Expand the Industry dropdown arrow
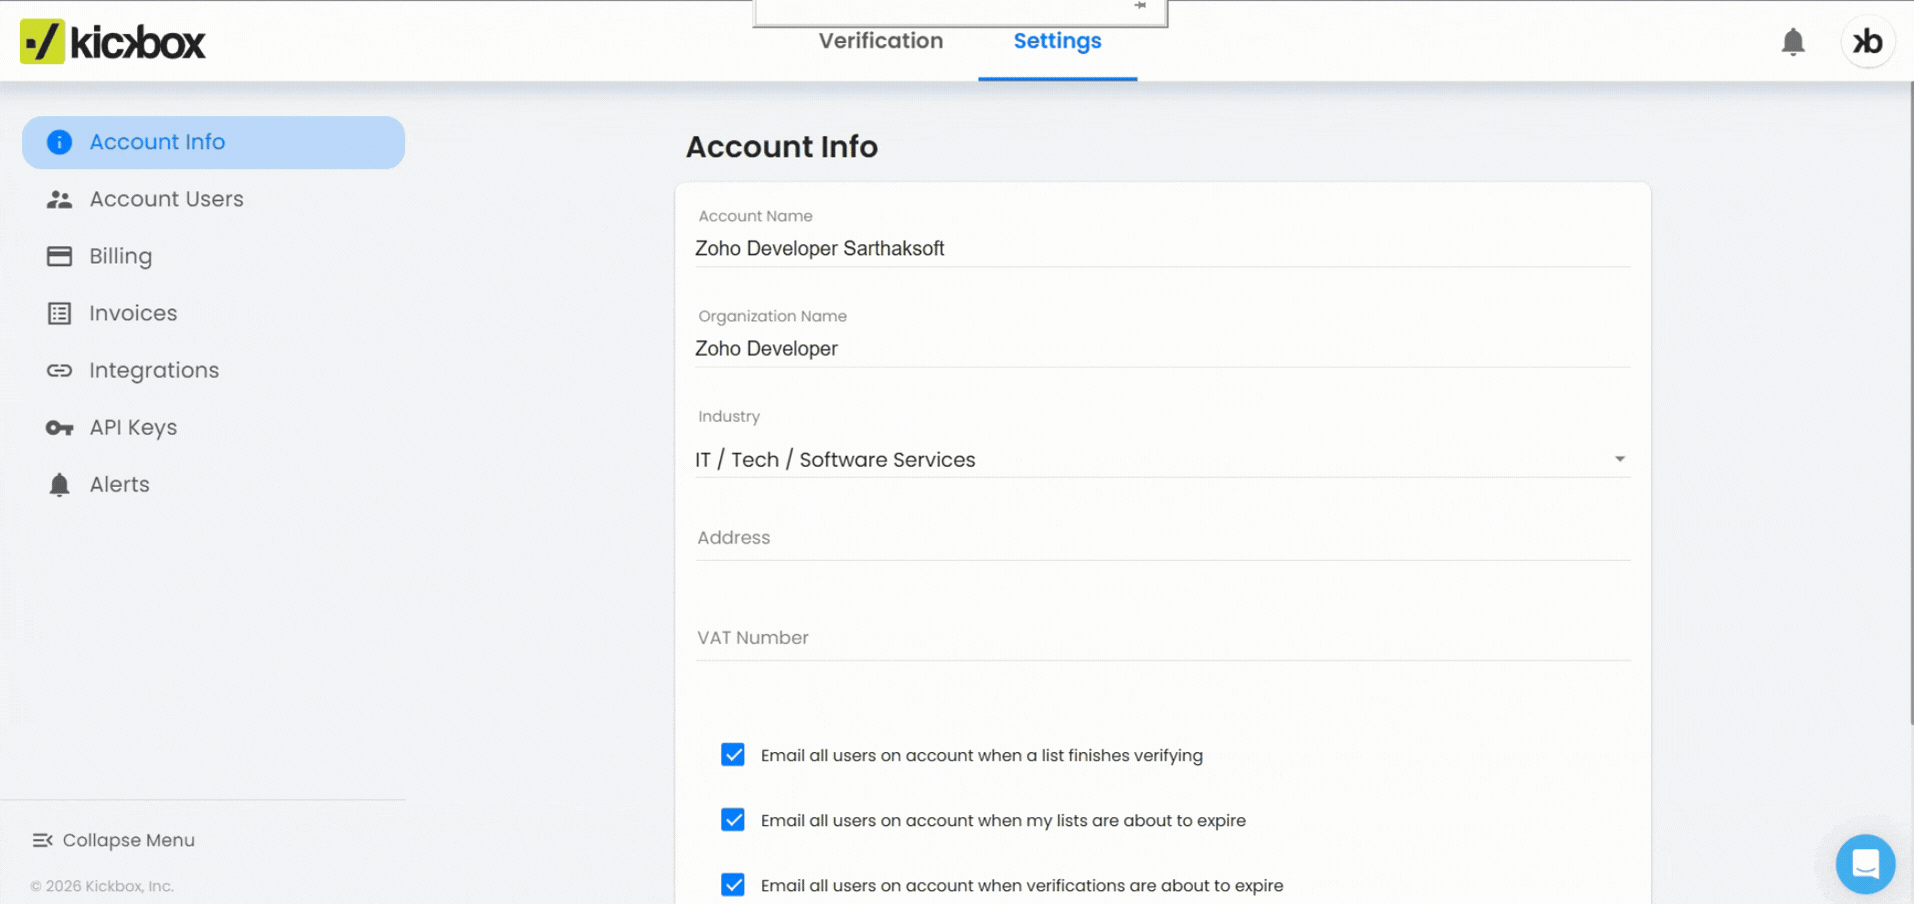 coord(1619,459)
